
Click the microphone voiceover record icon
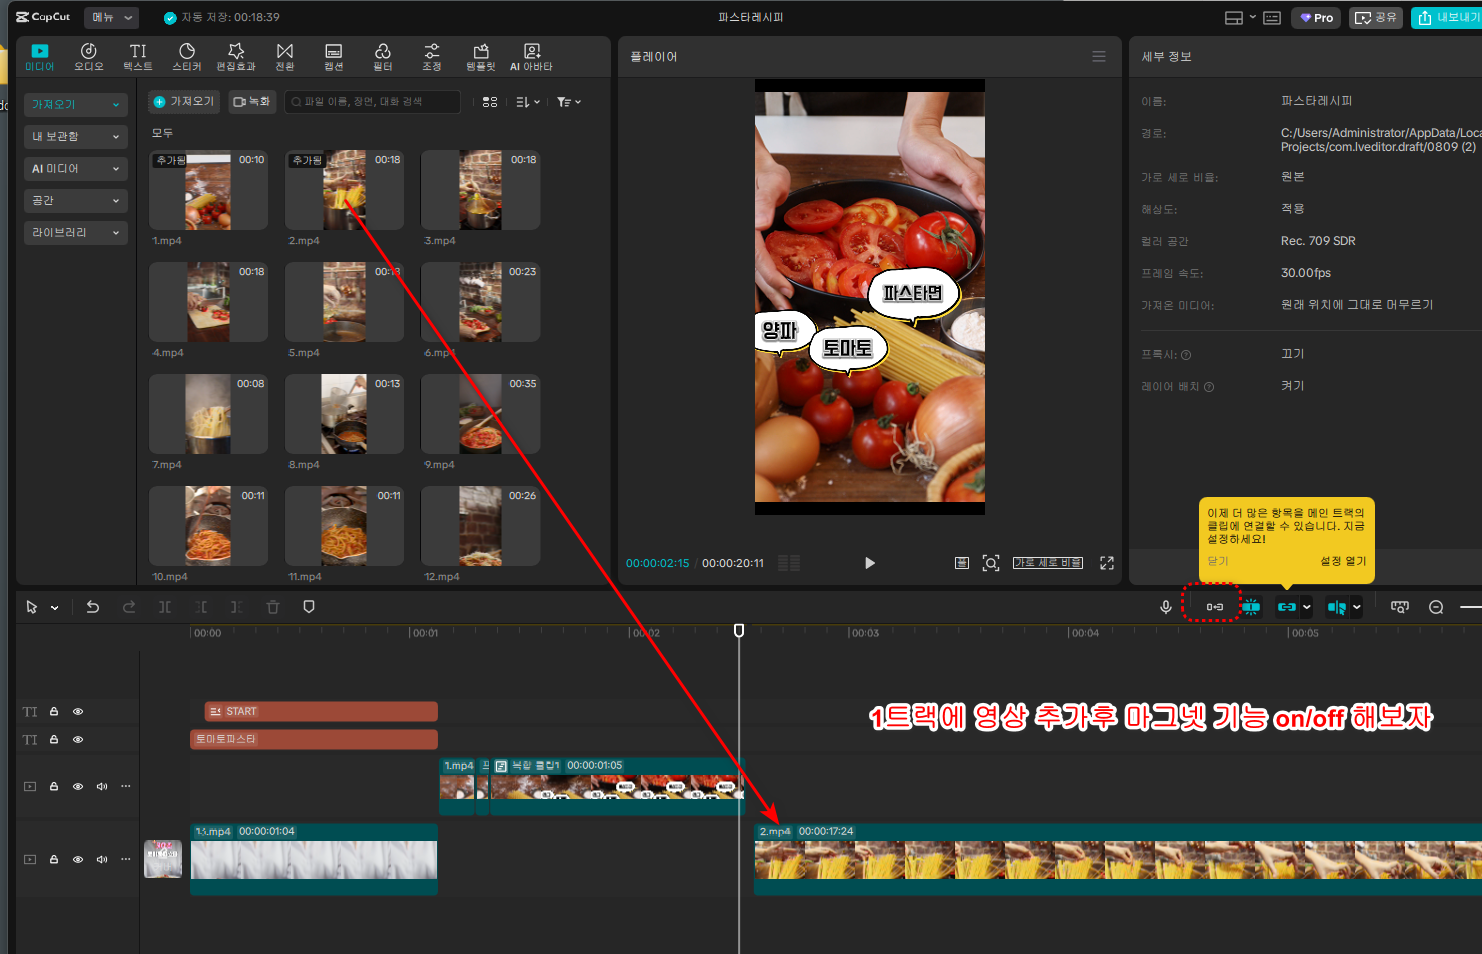pos(1165,607)
